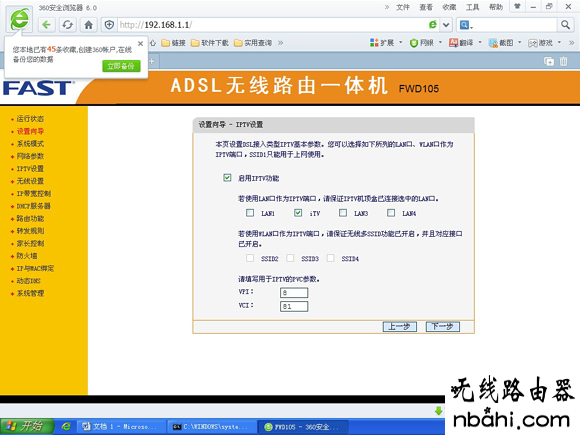Open 路由功能 in the sidebar

coord(30,219)
